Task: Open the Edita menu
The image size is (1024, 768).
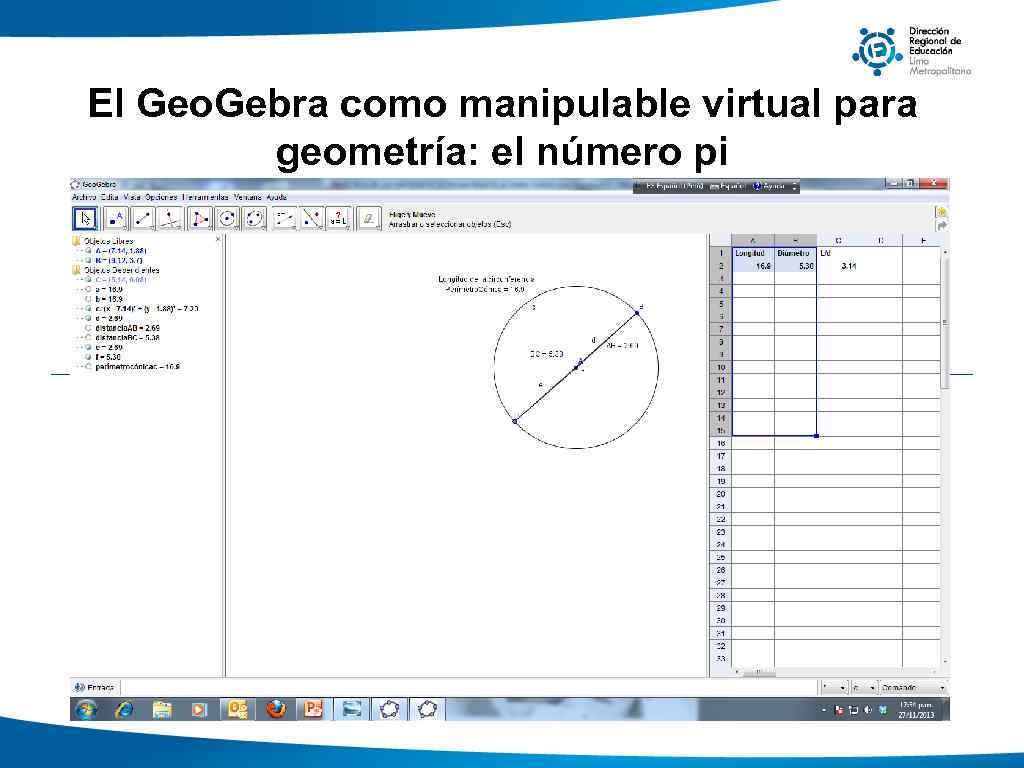Action: pyautogui.click(x=110, y=197)
